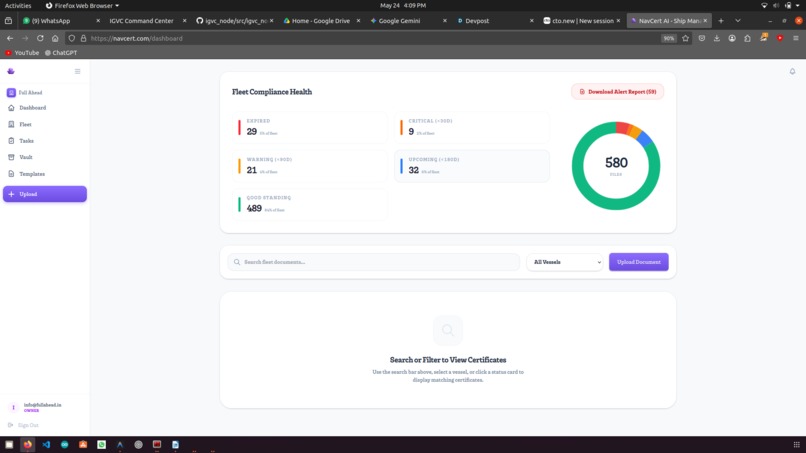The image size is (806, 453).
Task: Click the browser Back arrow
Action: [10, 38]
